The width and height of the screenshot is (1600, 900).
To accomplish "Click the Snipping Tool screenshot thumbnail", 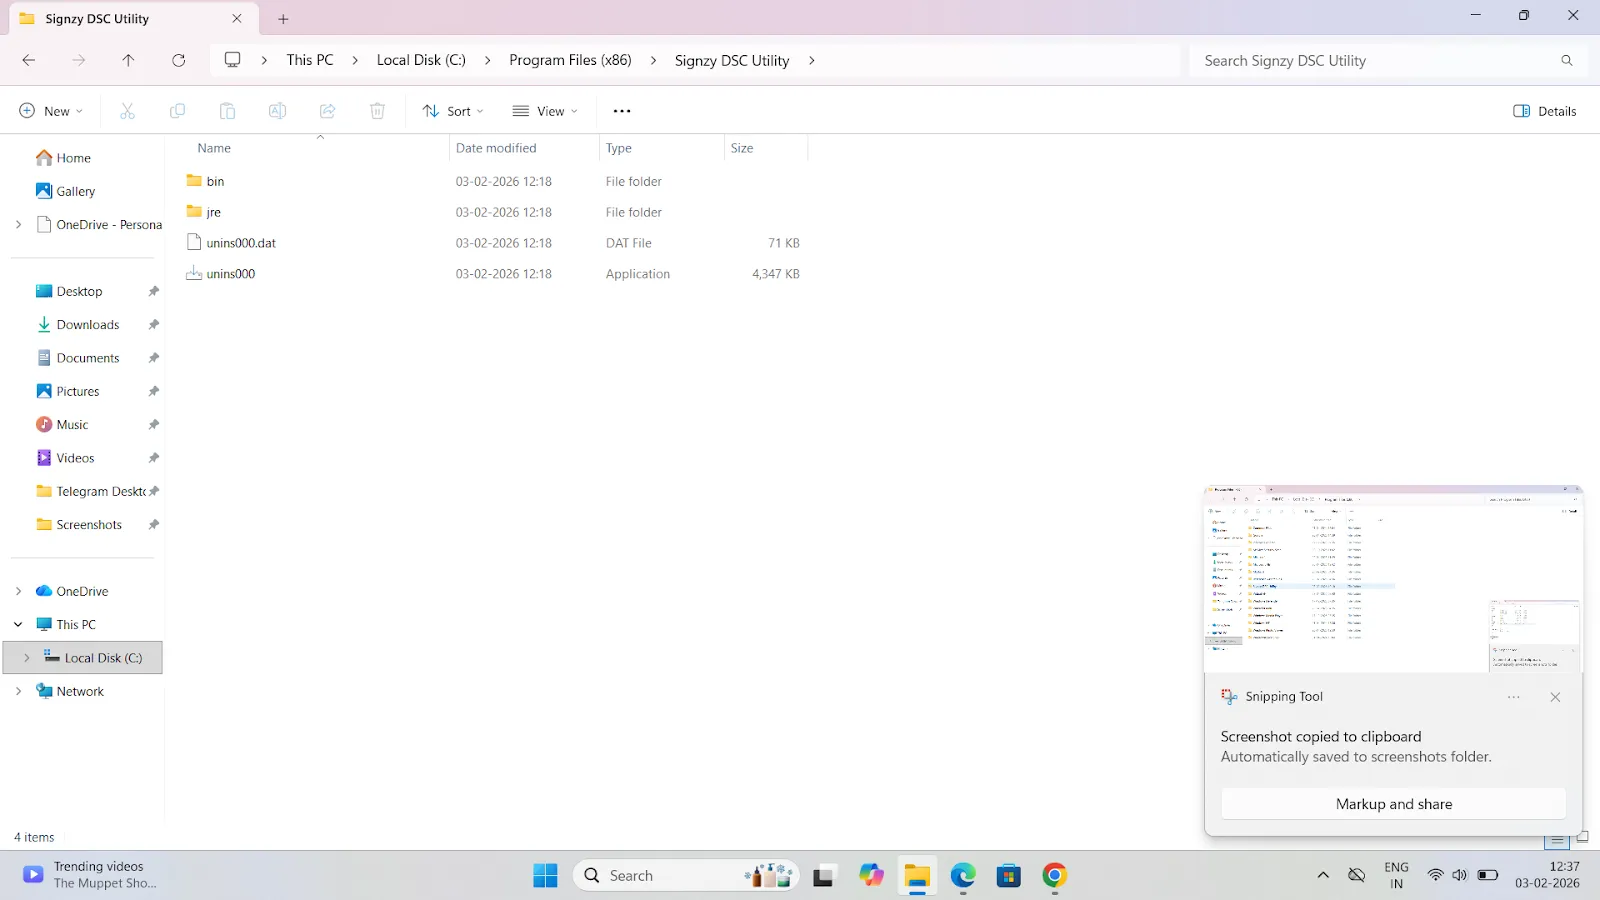I will (x=1393, y=579).
